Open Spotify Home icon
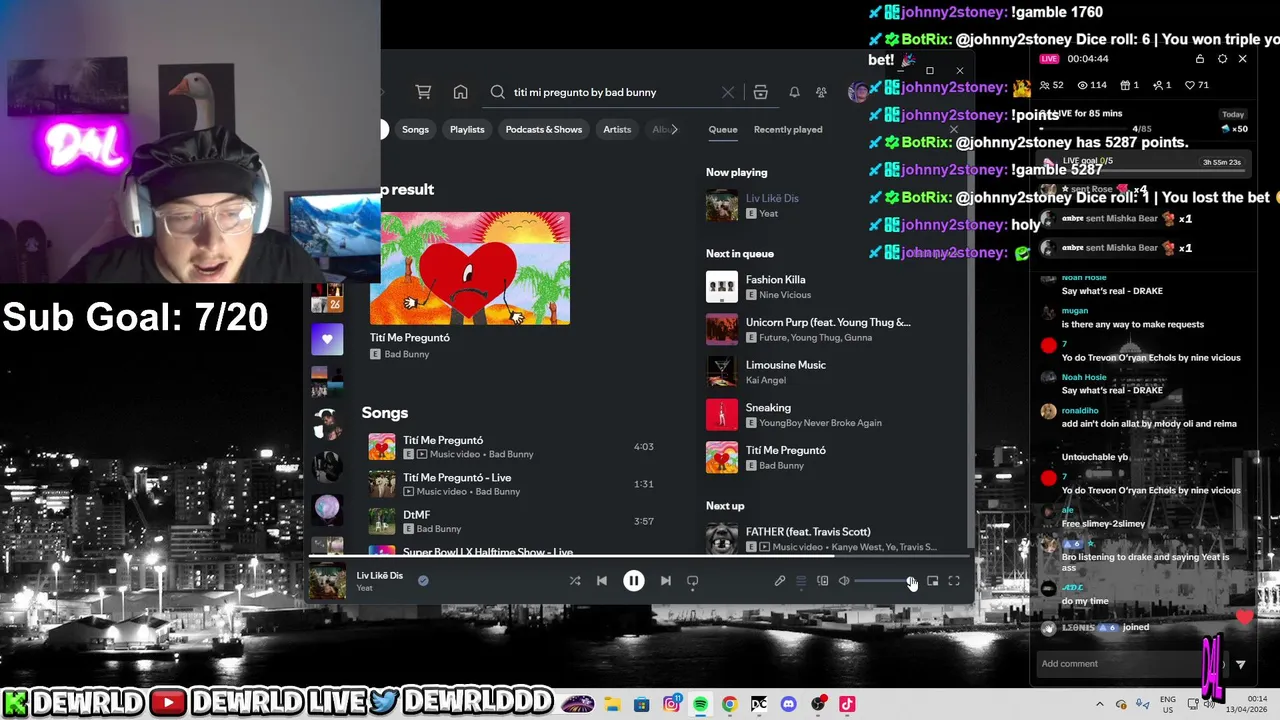Image resolution: width=1280 pixels, height=720 pixels. tap(460, 92)
